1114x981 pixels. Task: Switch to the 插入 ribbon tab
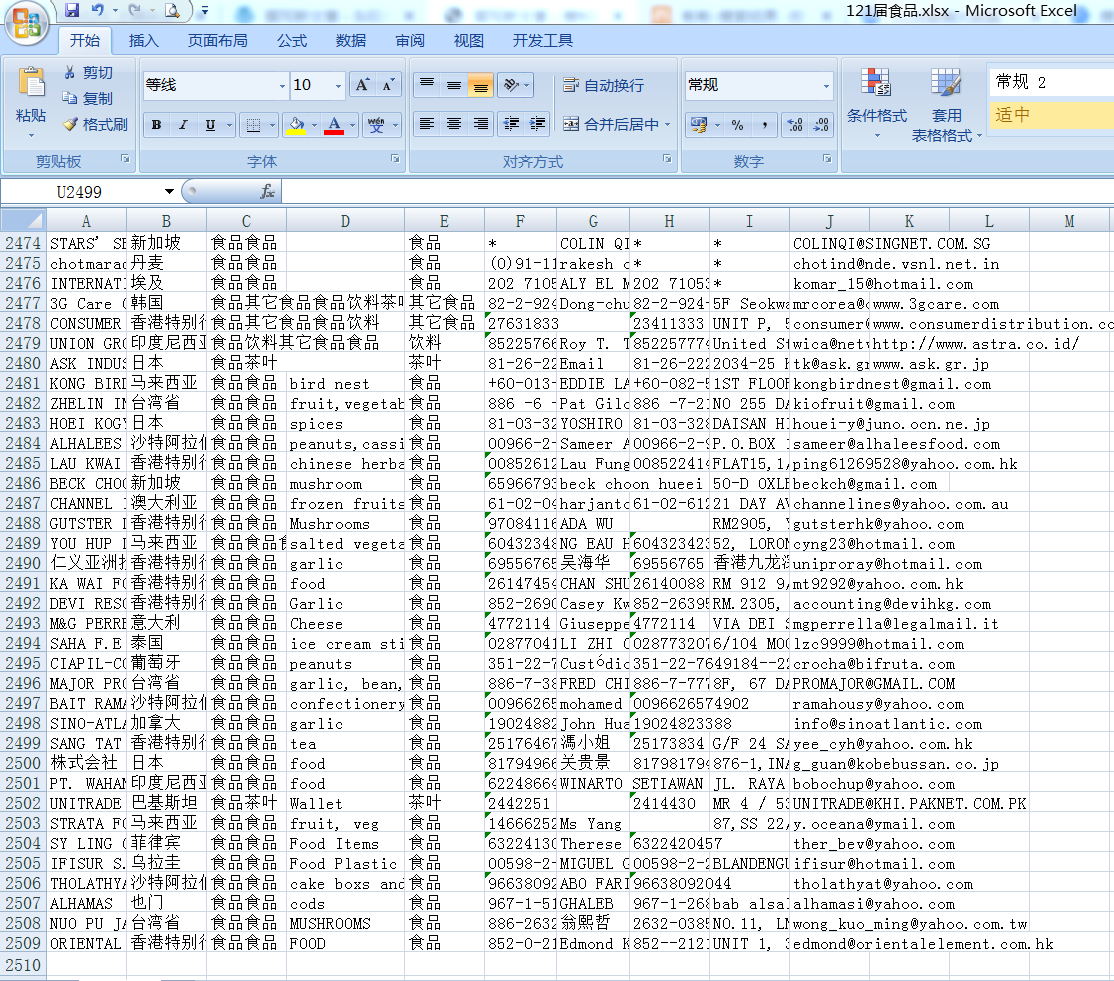[x=144, y=40]
